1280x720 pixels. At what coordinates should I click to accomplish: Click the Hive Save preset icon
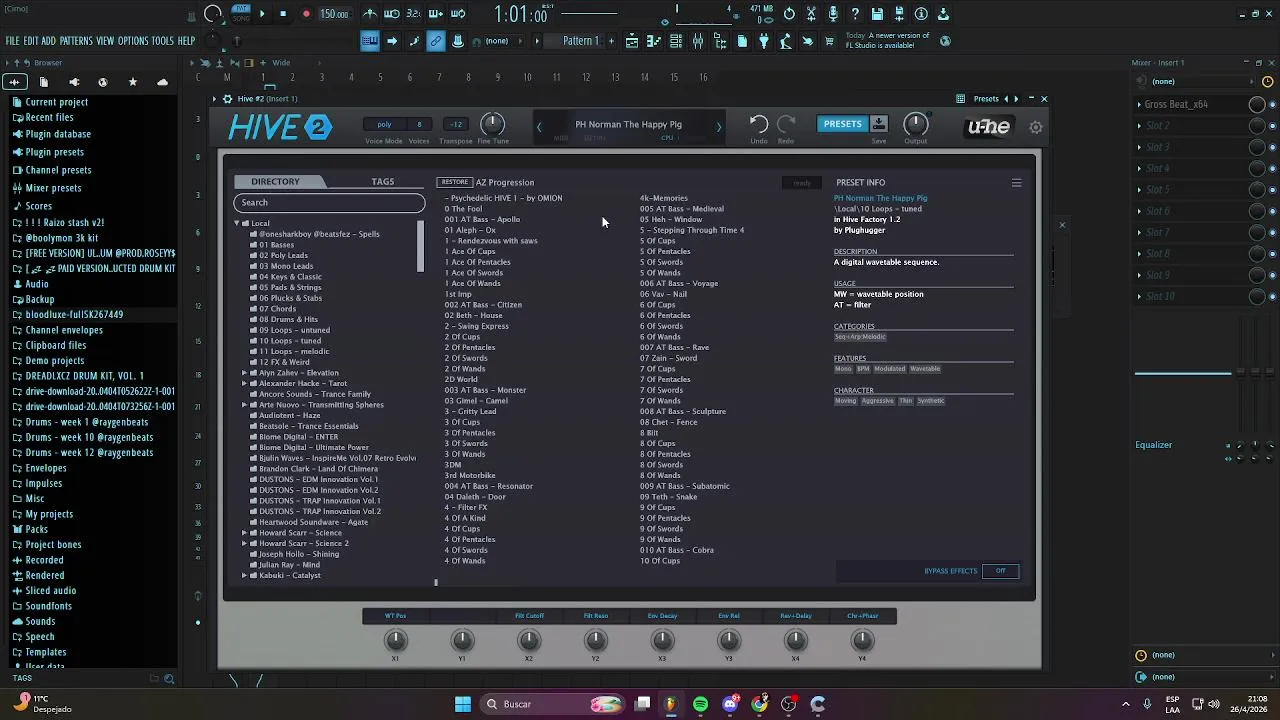[x=879, y=124]
